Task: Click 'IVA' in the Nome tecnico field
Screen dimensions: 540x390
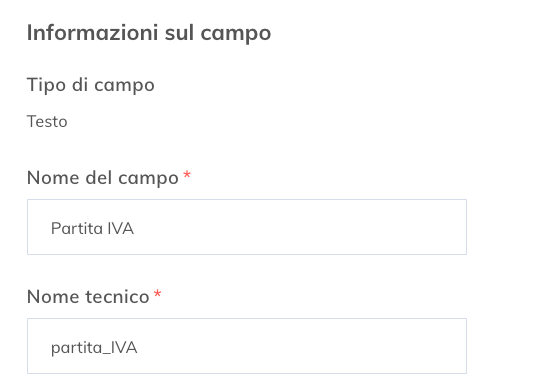Action: tap(124, 347)
